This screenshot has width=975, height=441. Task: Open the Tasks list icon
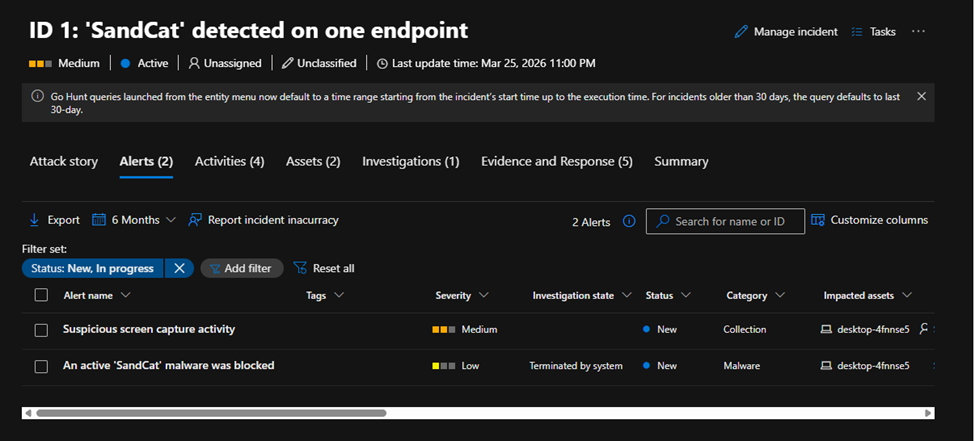(857, 32)
